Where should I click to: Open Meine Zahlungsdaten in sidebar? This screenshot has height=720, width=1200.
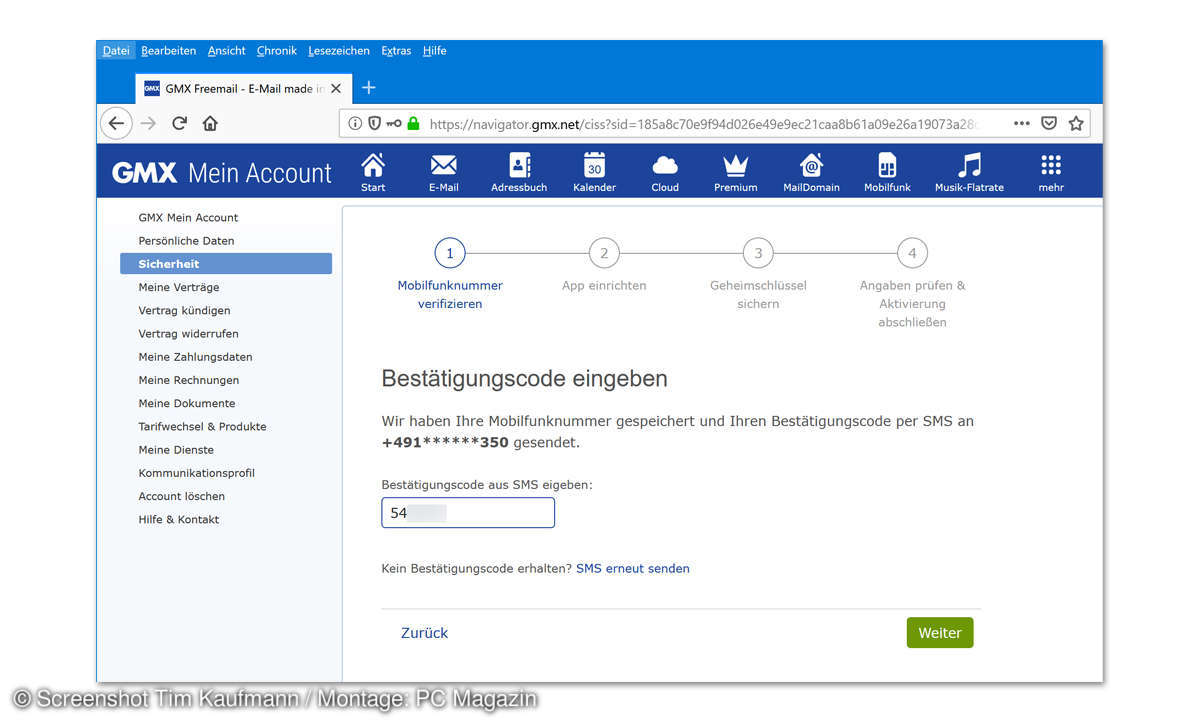click(x=195, y=357)
